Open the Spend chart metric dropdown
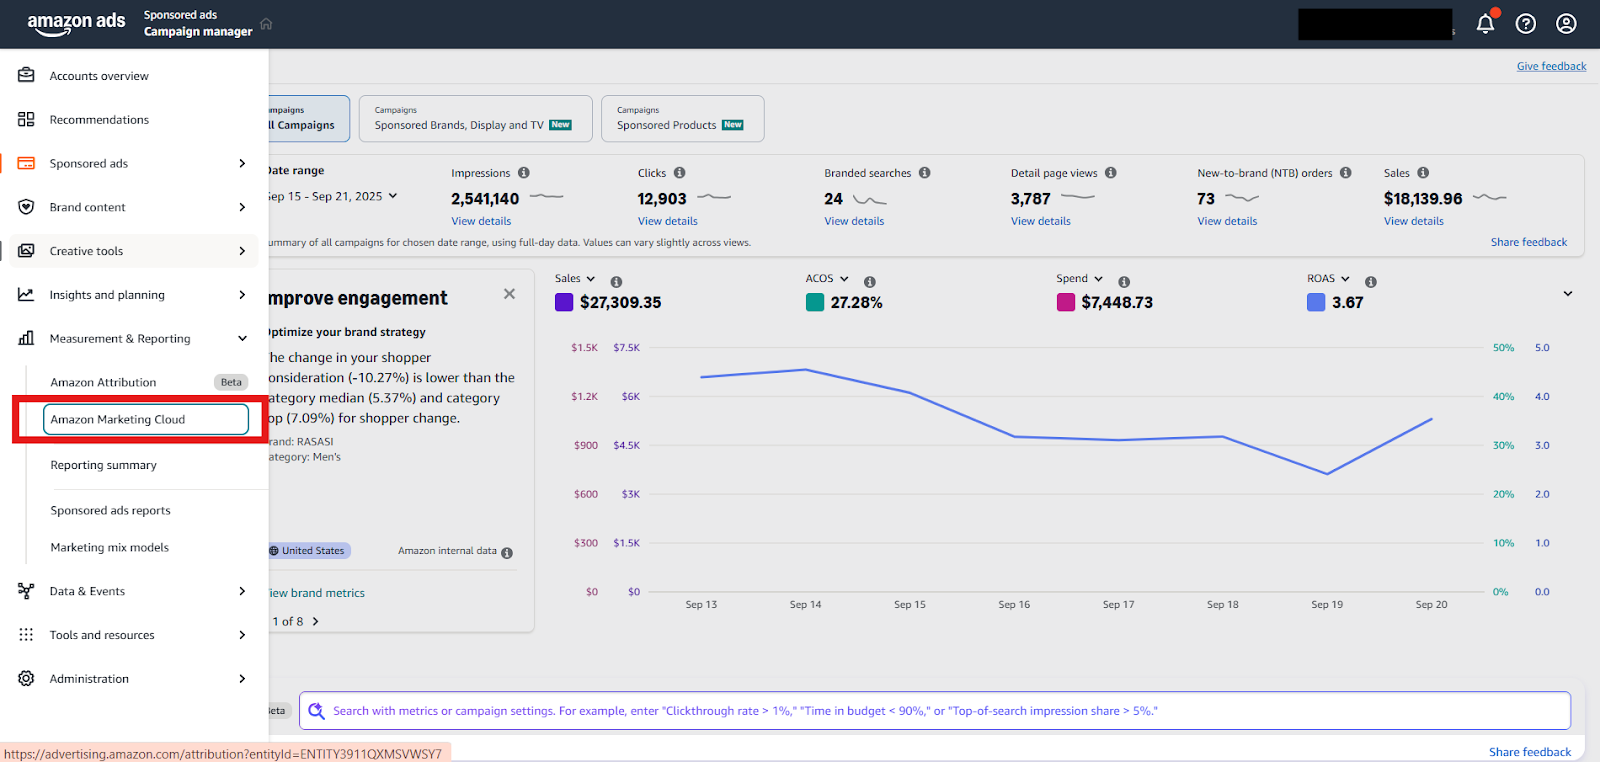This screenshot has width=1600, height=762. point(1080,279)
